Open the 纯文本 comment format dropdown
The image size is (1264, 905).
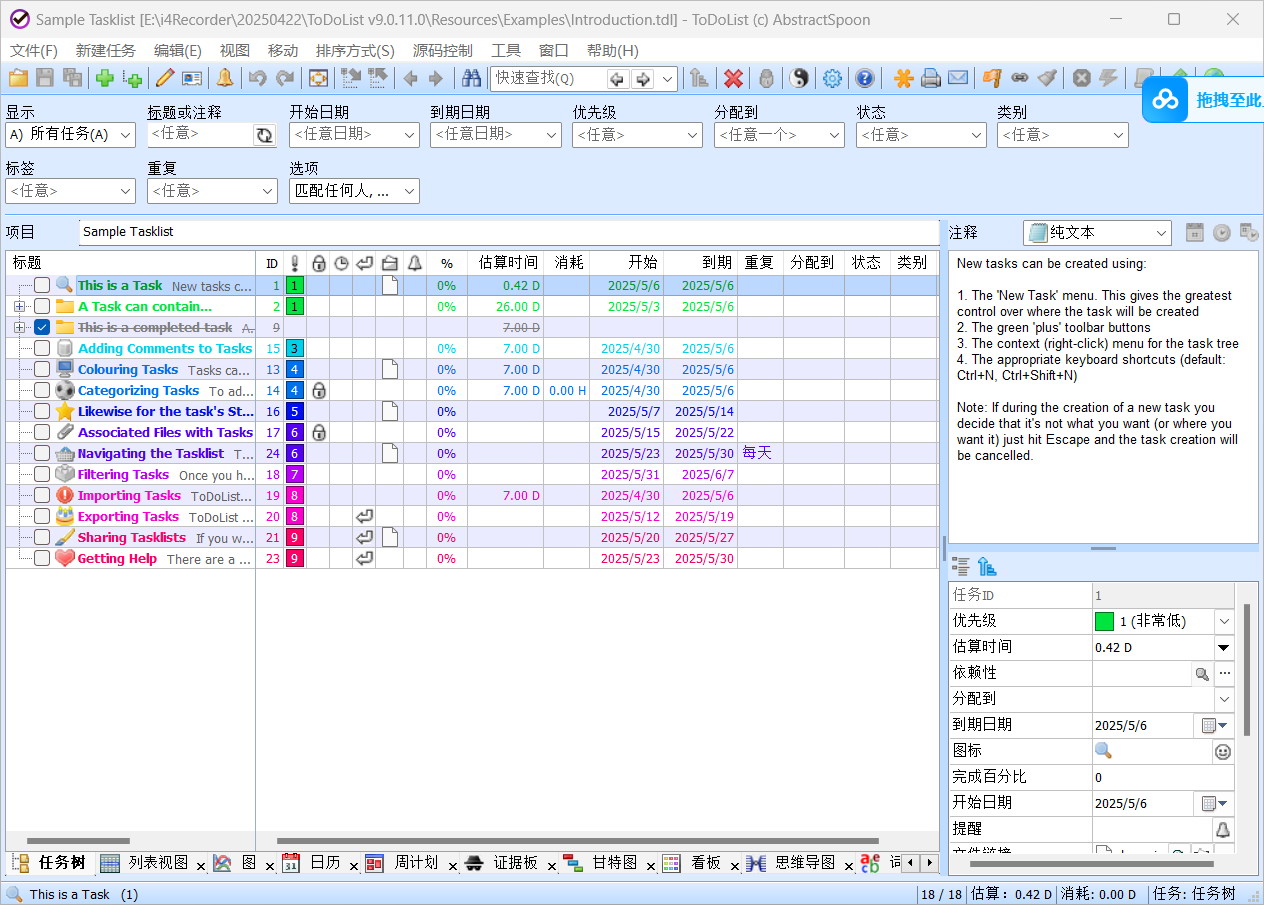click(1097, 233)
